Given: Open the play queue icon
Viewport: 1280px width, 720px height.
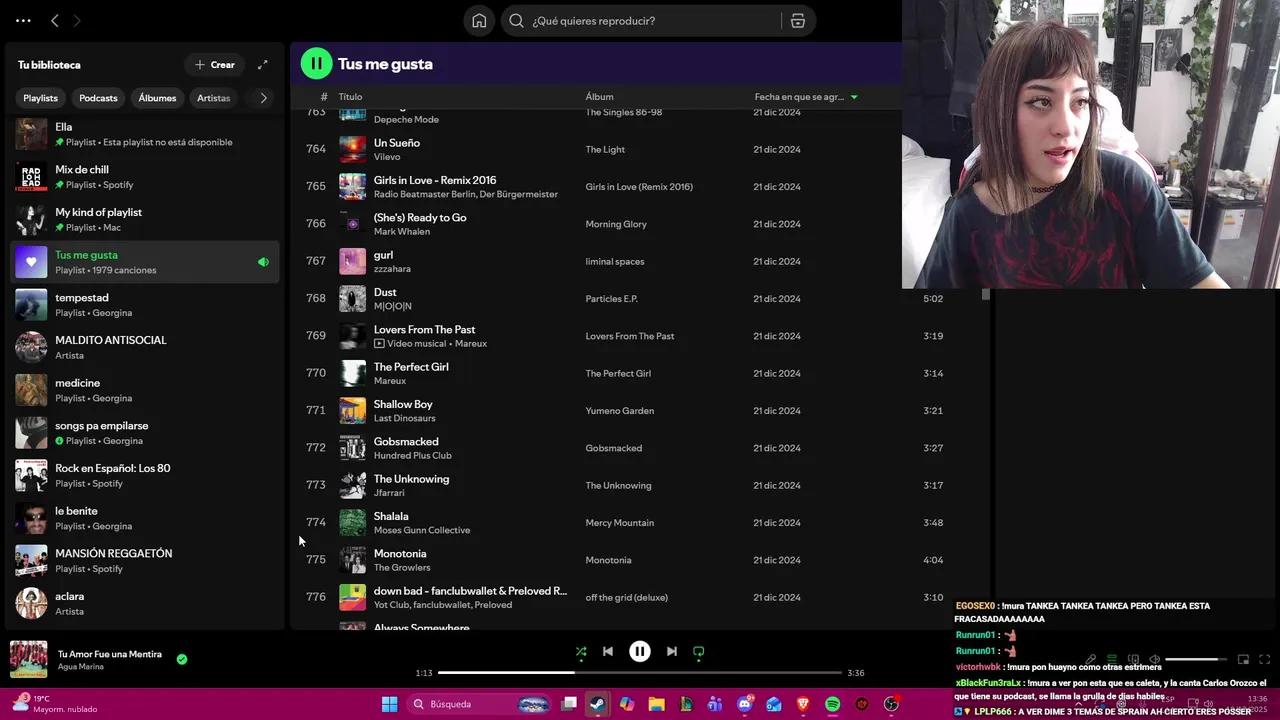Looking at the screenshot, I should (1111, 659).
